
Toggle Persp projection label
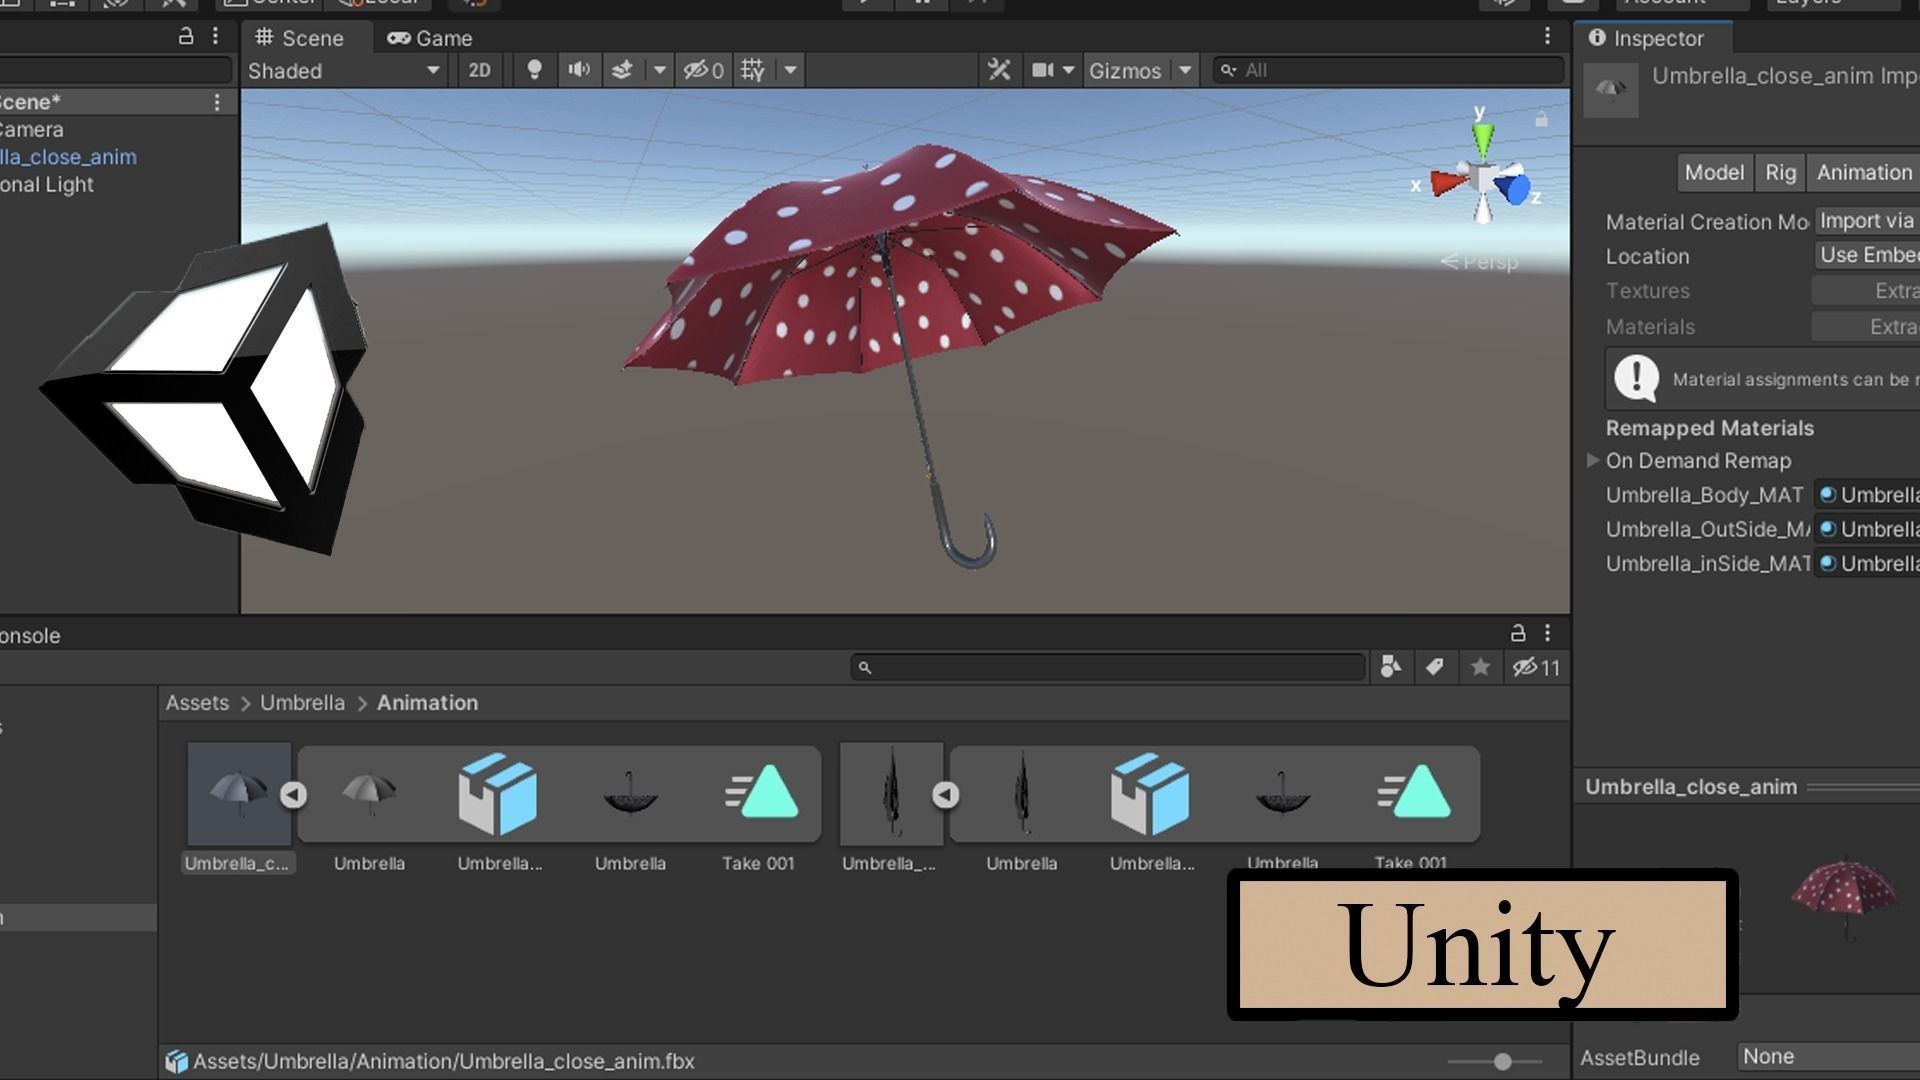click(x=1480, y=262)
